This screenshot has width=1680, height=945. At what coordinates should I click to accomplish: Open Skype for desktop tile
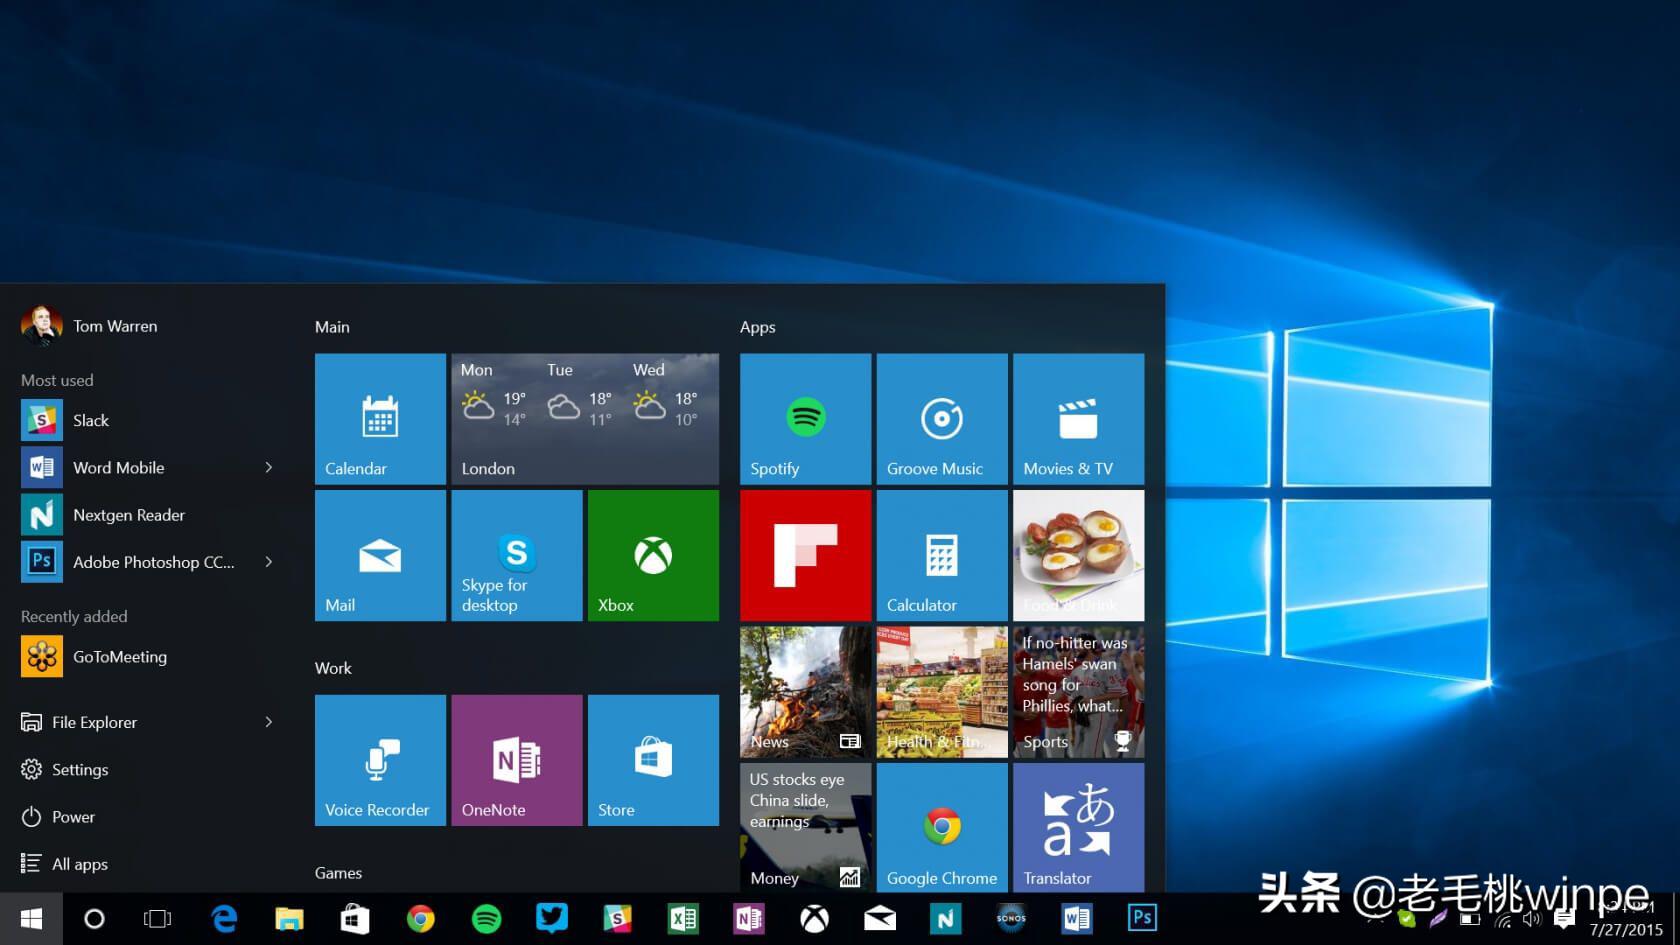point(516,555)
